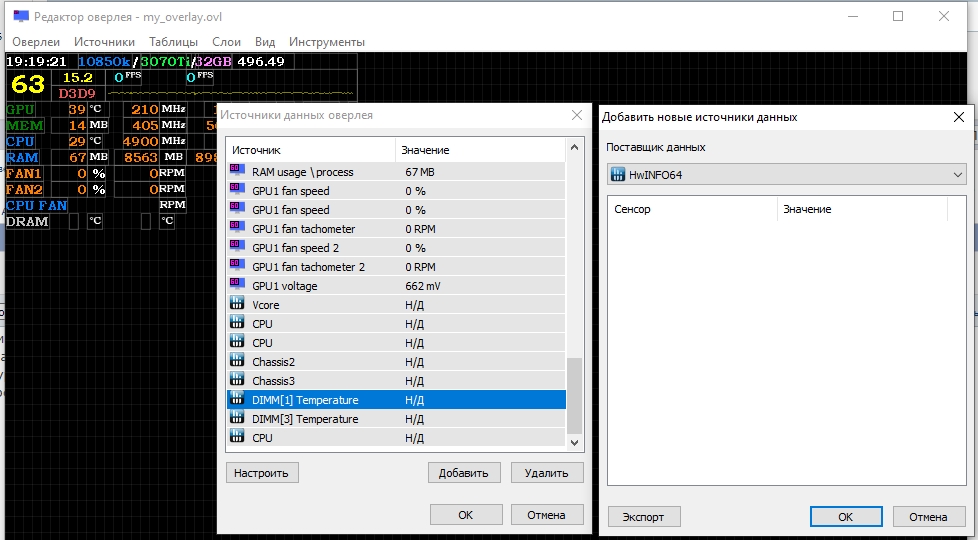Close the Источники данных оверлея dialog
This screenshot has height=540, width=978.
pyautogui.click(x=577, y=115)
